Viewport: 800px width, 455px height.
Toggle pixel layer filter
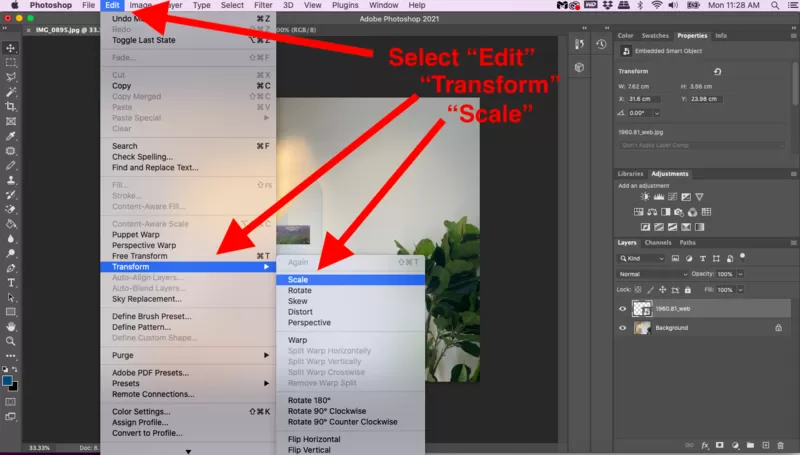tap(676, 259)
